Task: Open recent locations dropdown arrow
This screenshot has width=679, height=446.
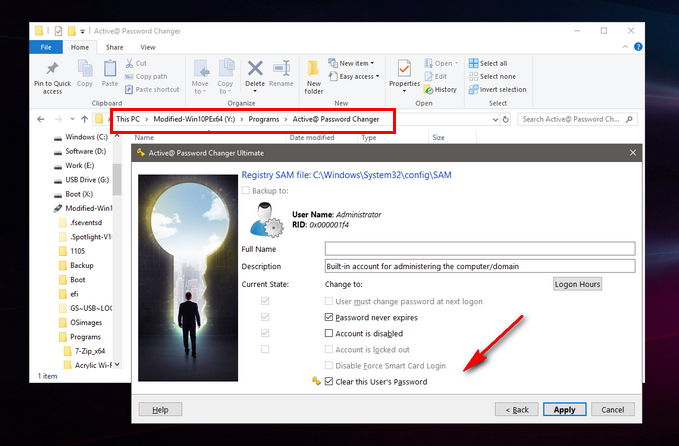Action: 72,119
